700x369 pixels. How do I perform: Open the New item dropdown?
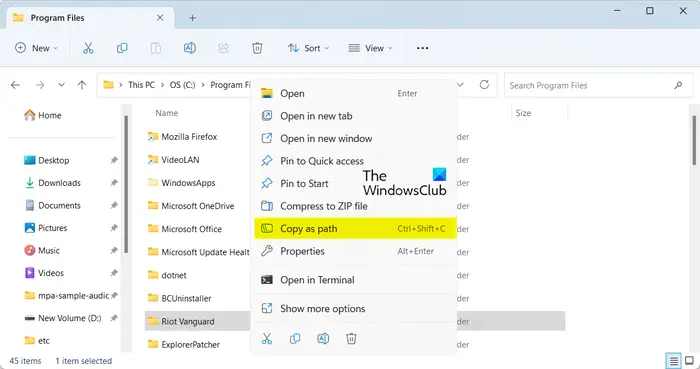pos(36,48)
